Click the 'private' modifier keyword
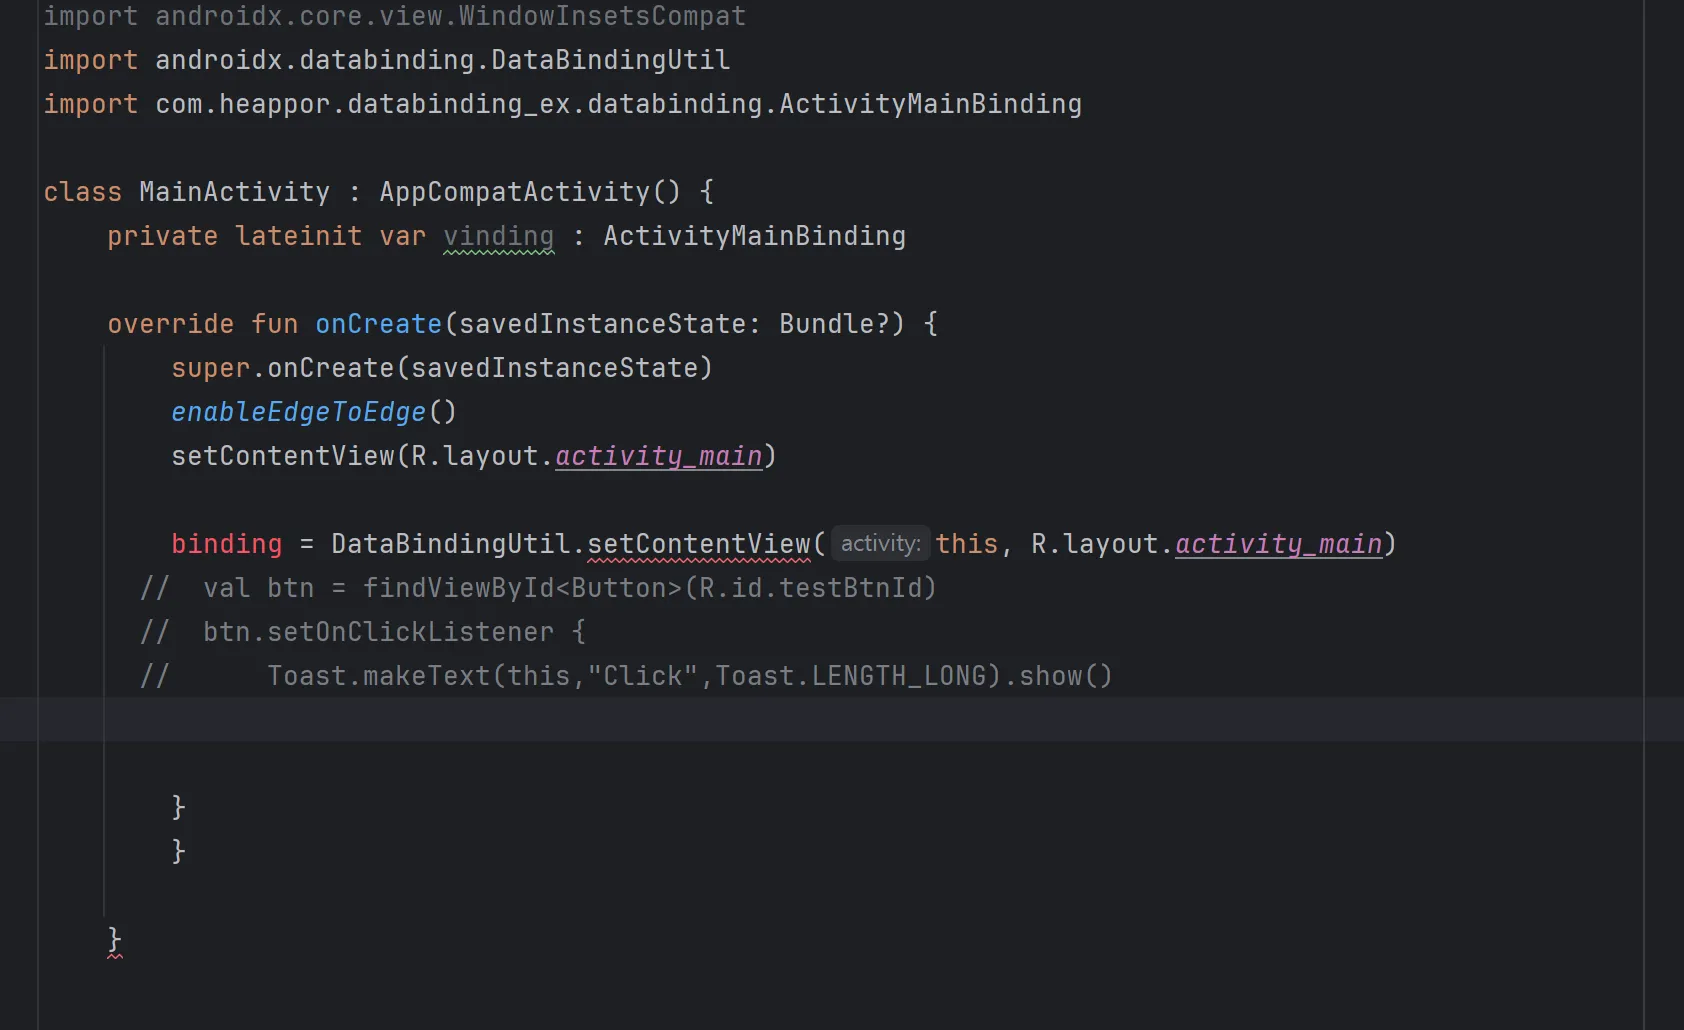The image size is (1684, 1030). pyautogui.click(x=163, y=236)
